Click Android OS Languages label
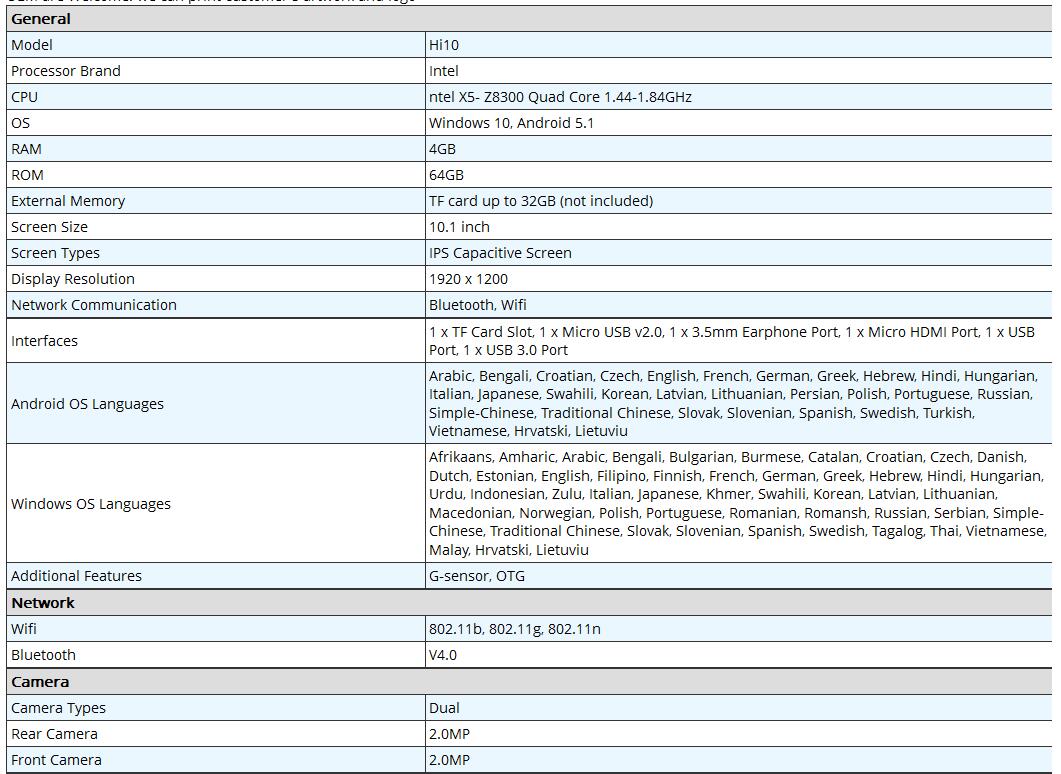The image size is (1061, 774). pos(87,404)
